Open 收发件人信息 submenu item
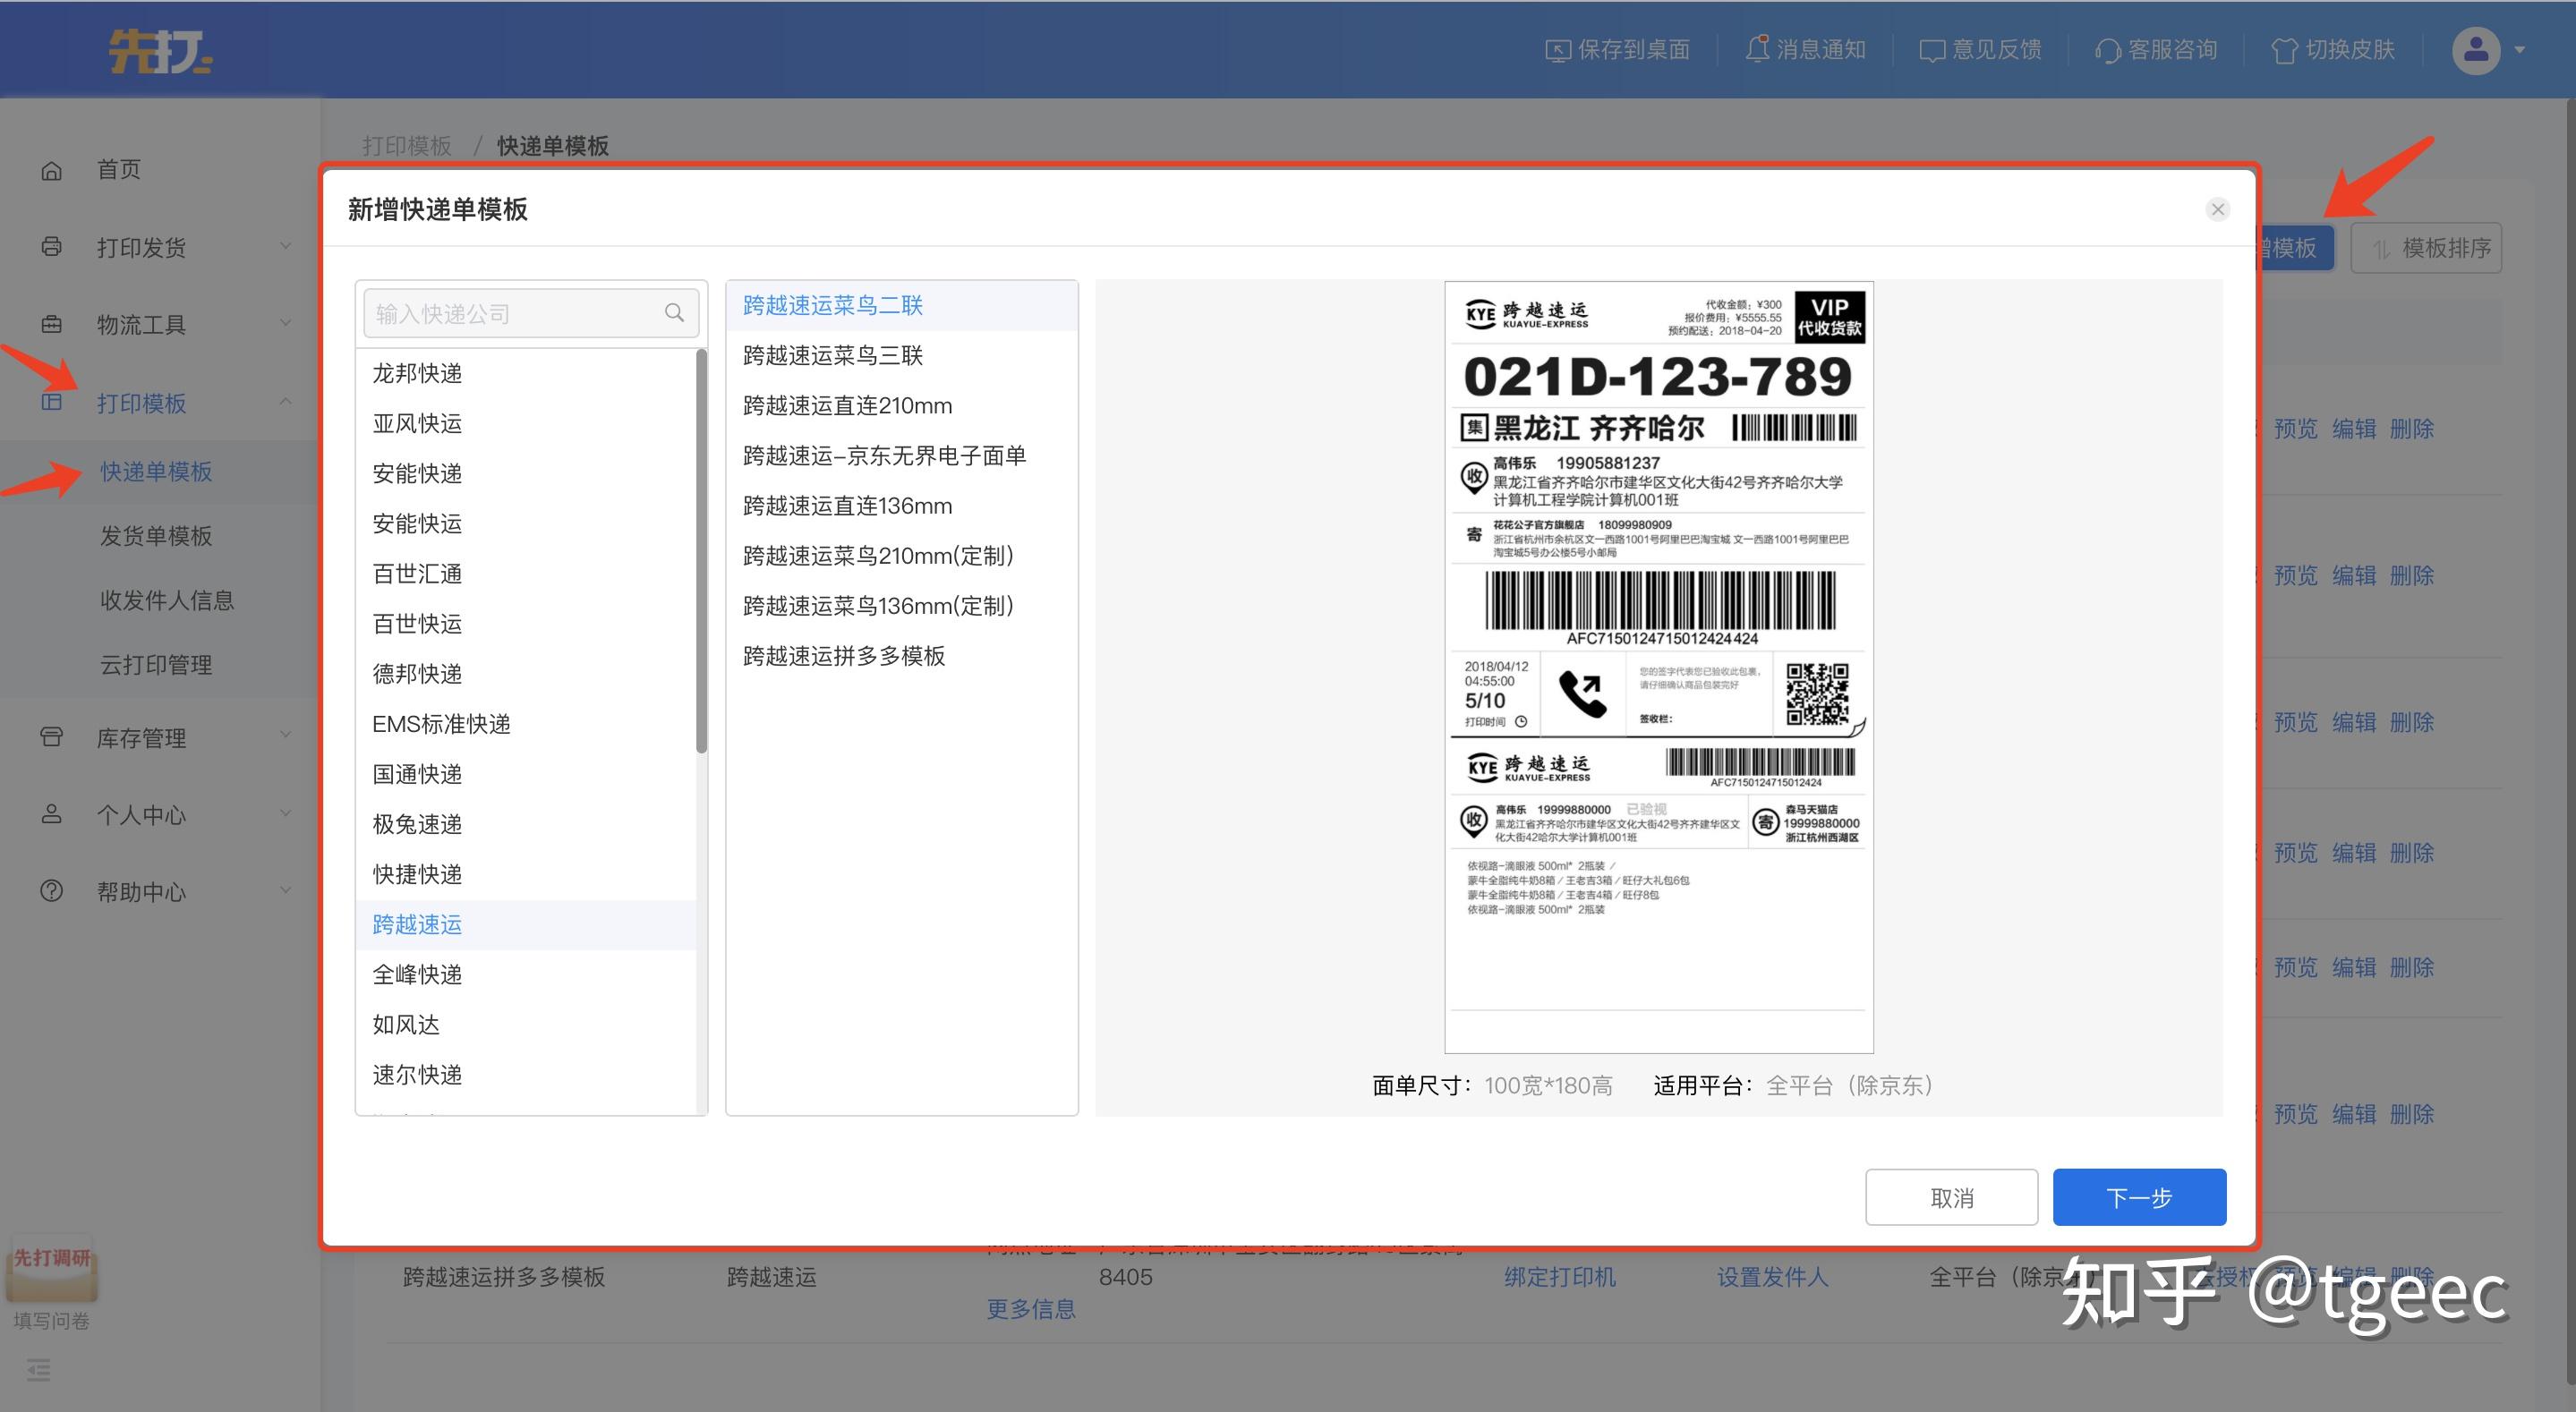This screenshot has width=2576, height=1412. (x=167, y=600)
